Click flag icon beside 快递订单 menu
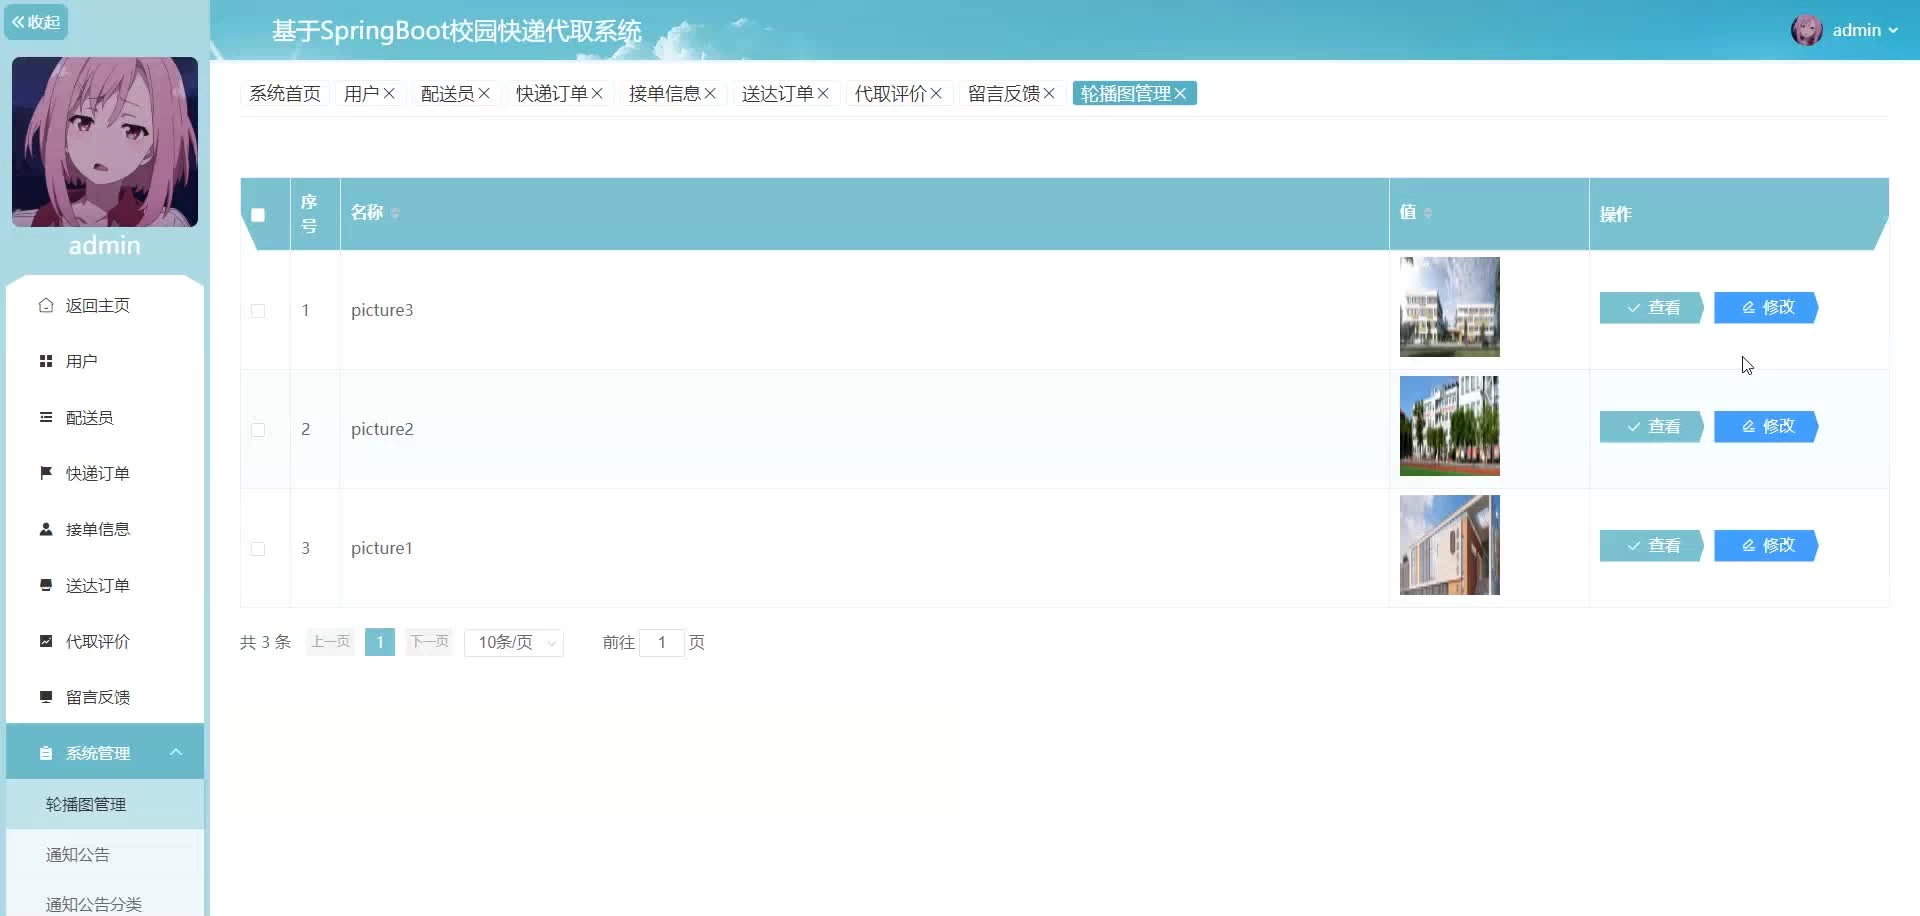The image size is (1920, 916). pyautogui.click(x=46, y=473)
